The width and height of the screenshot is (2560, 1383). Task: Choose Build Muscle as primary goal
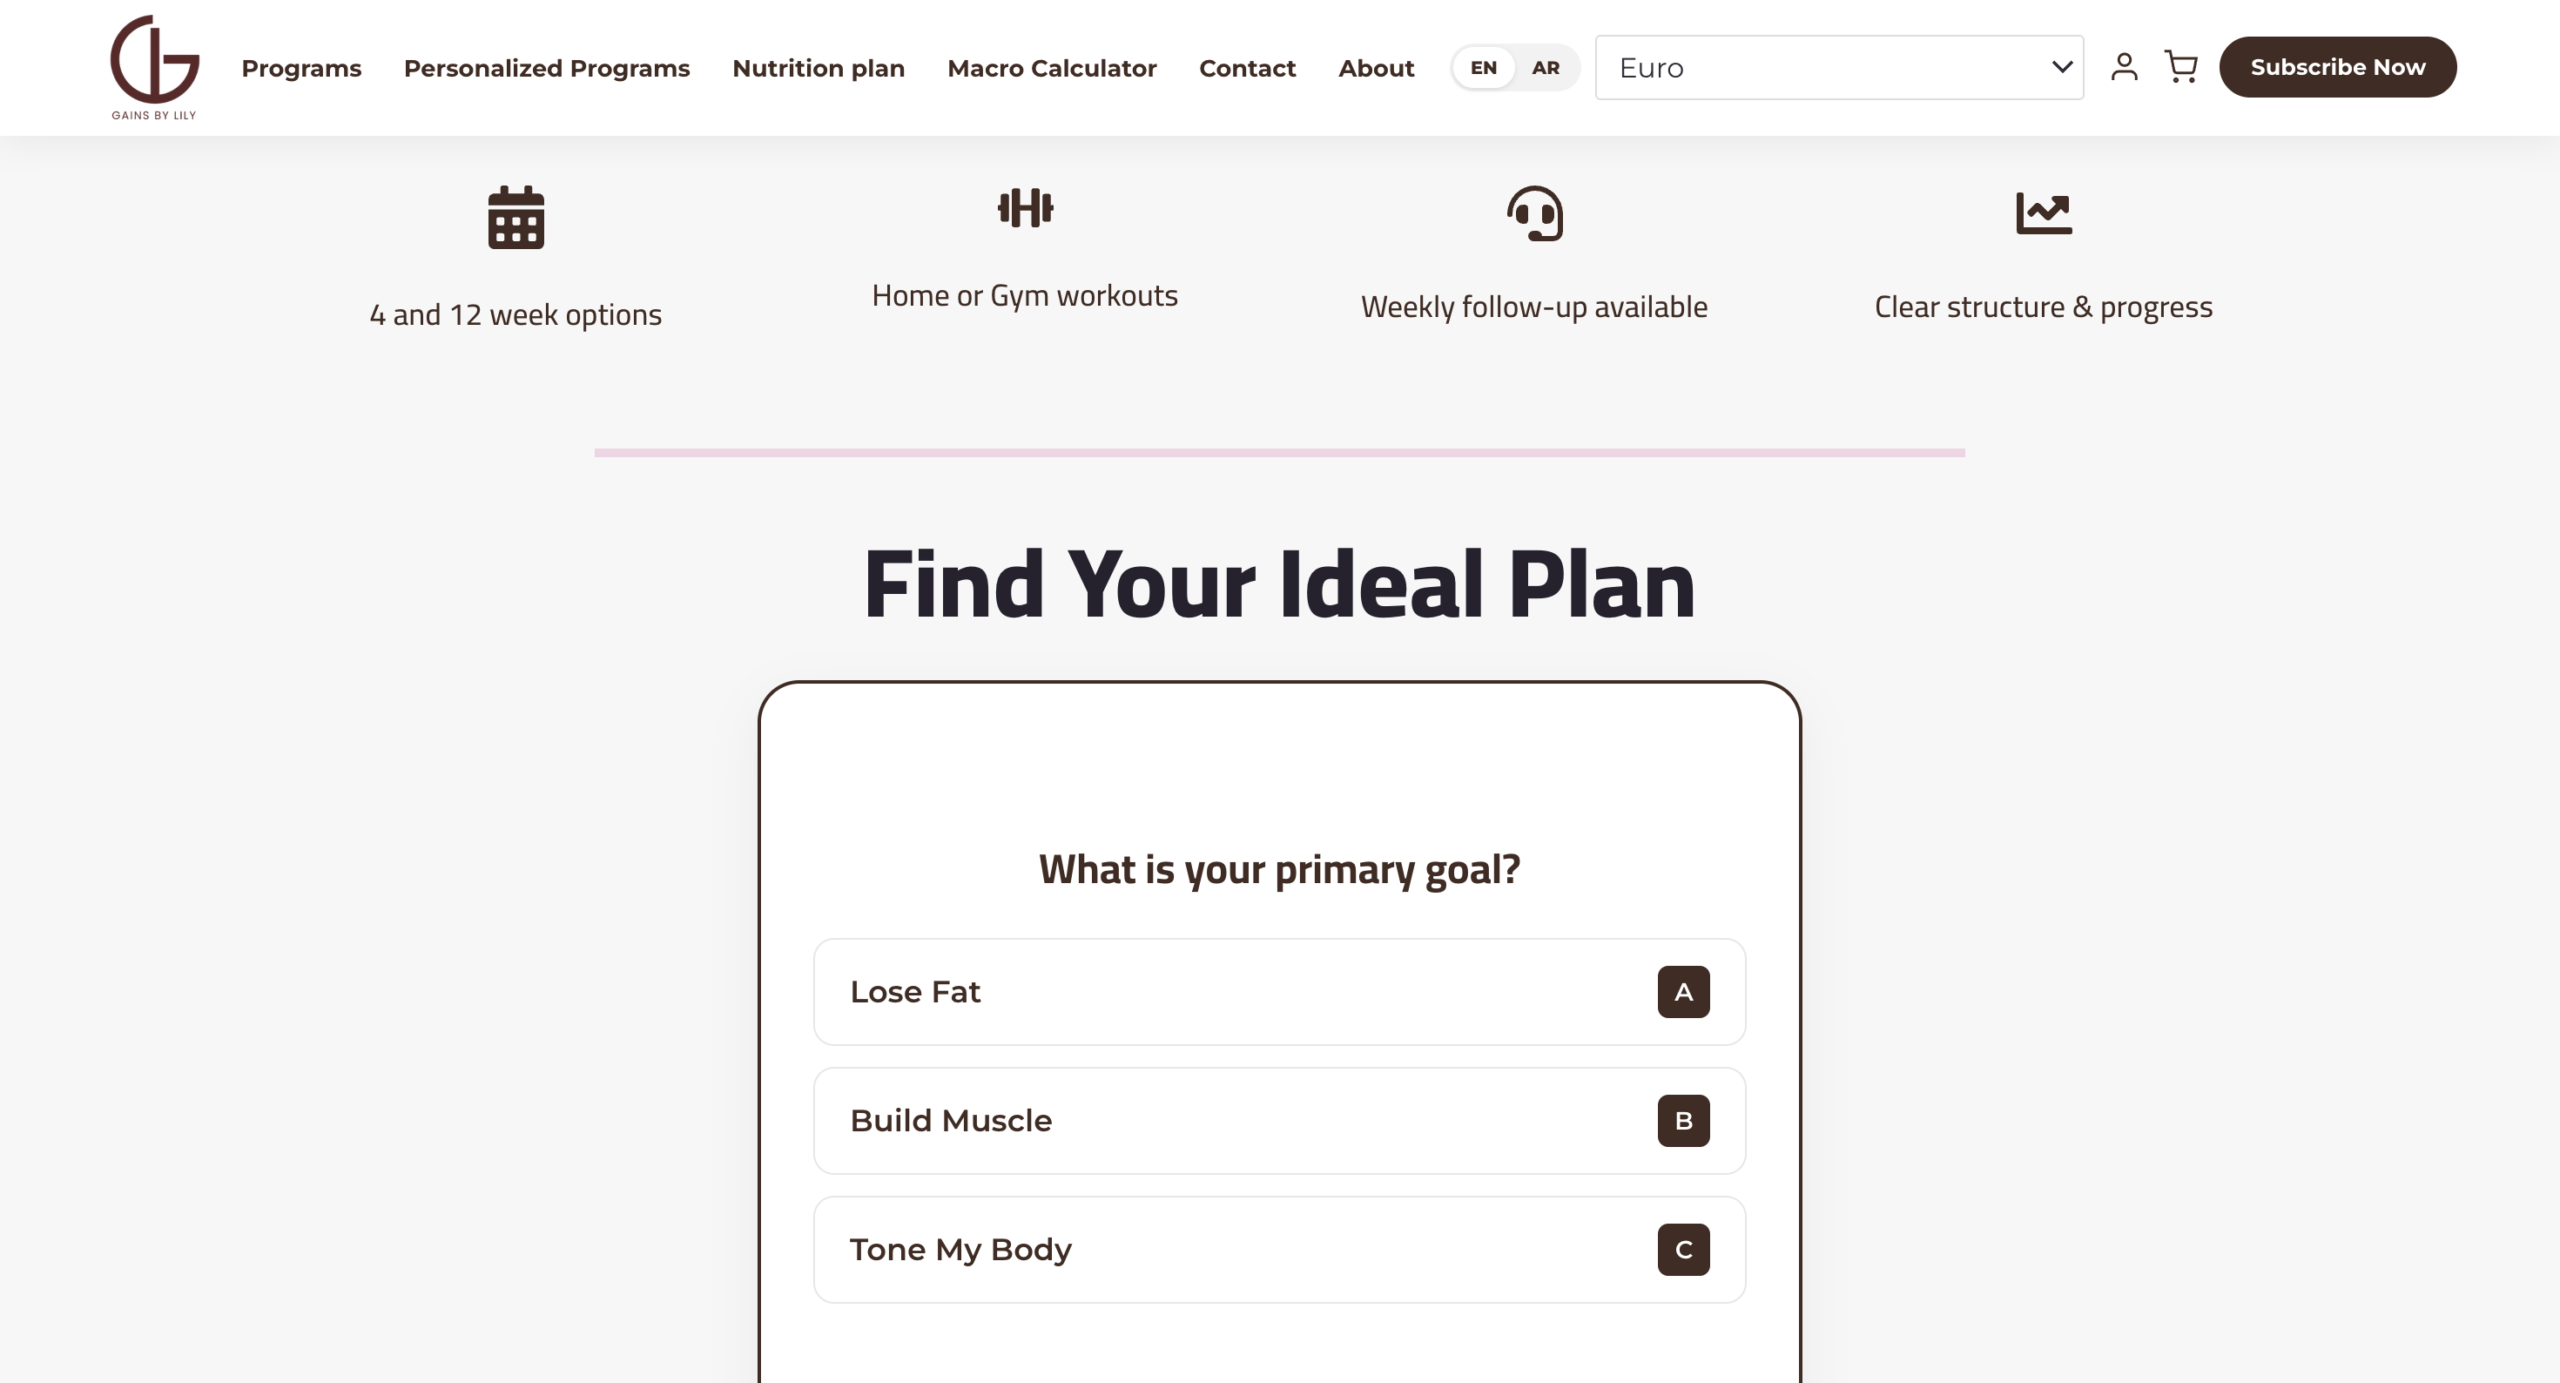1278,1121
